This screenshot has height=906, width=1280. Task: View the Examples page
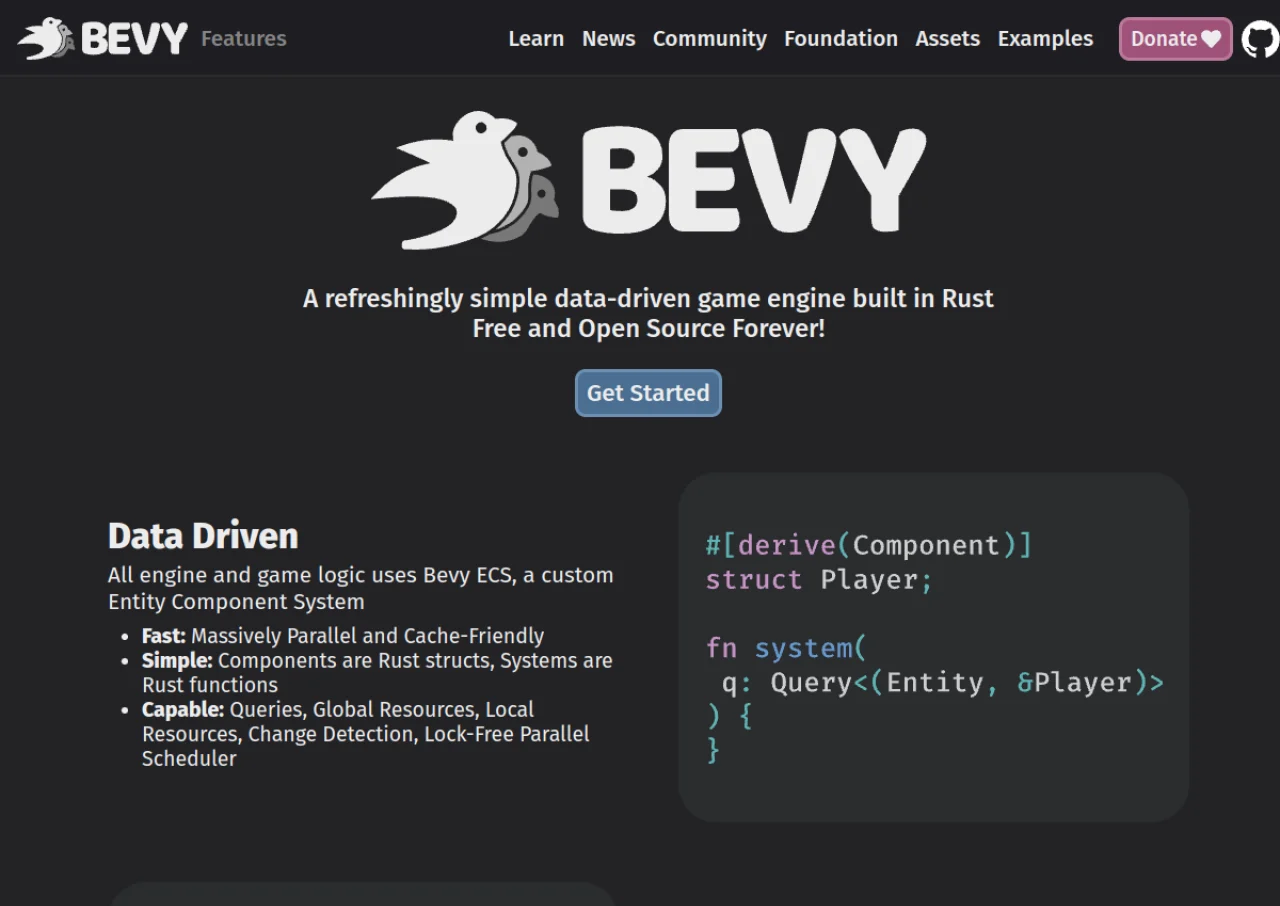[1045, 39]
